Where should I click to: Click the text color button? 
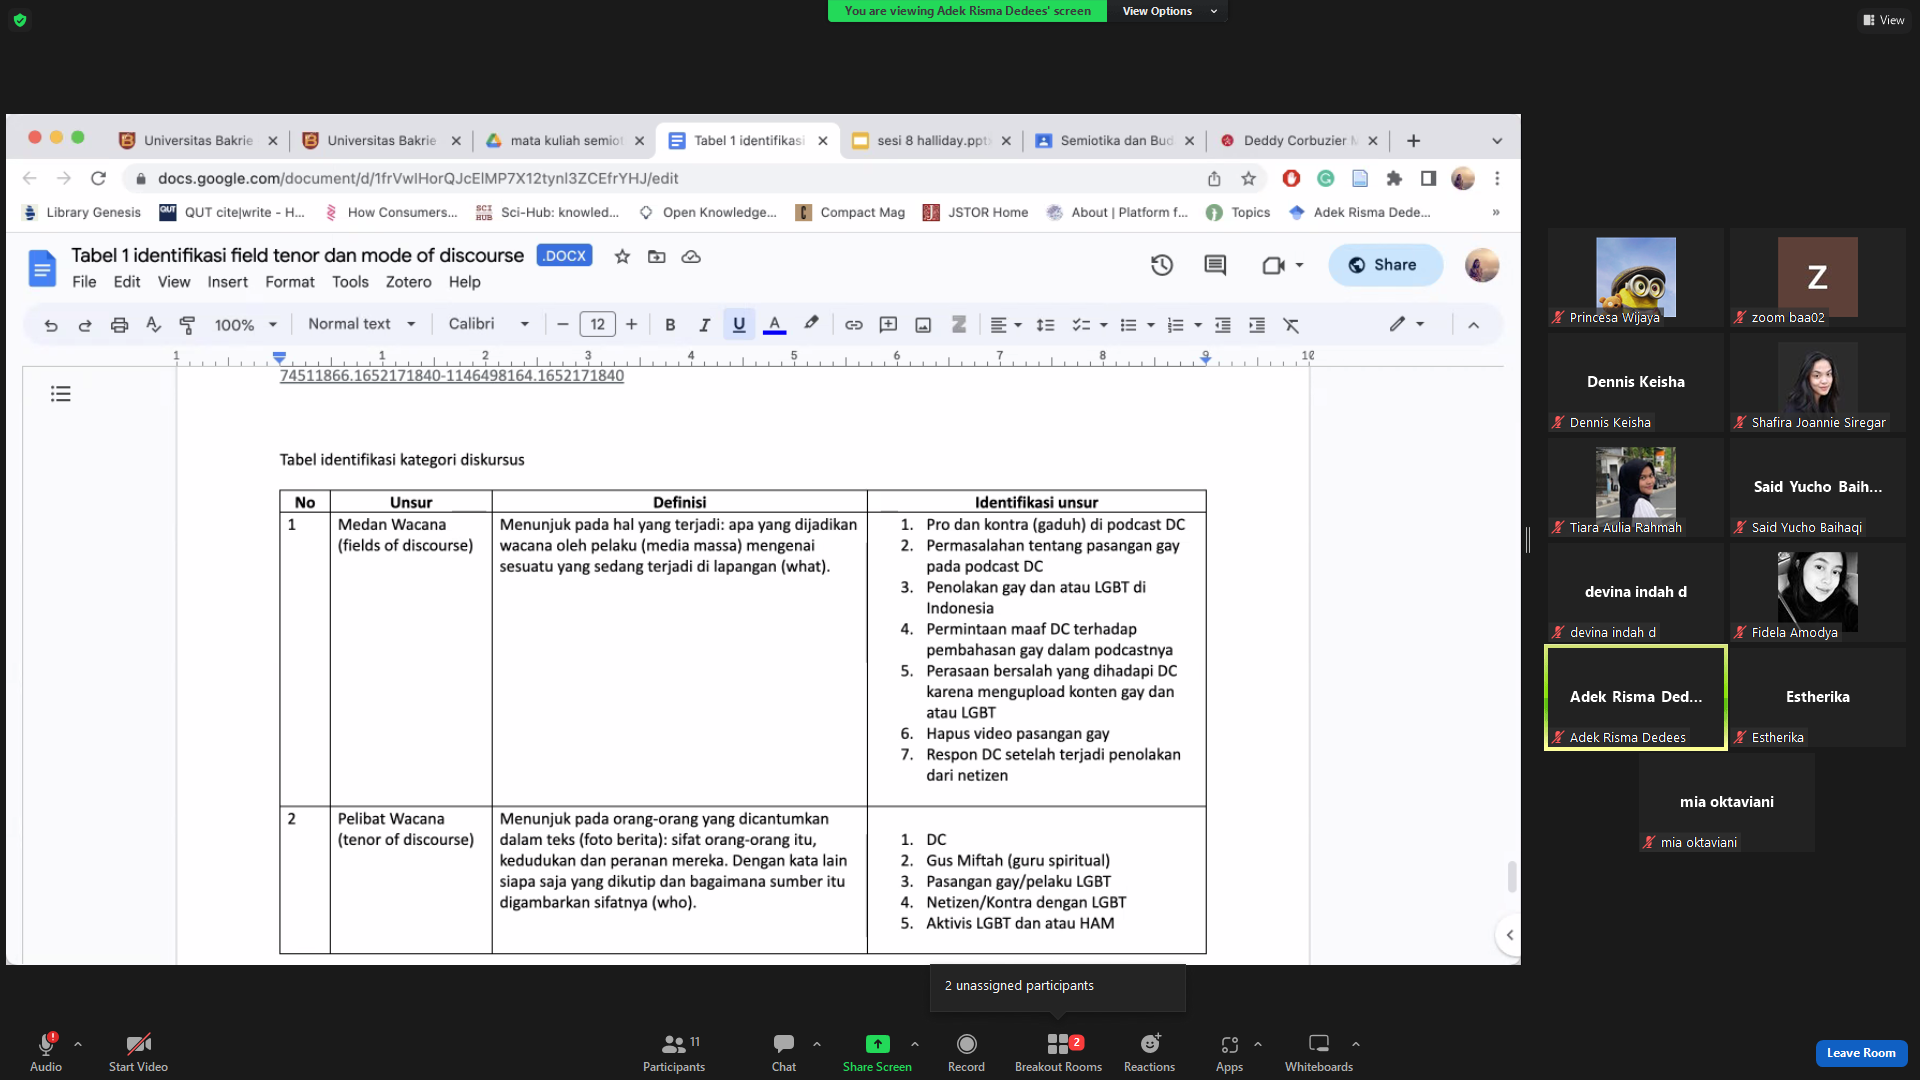point(774,325)
